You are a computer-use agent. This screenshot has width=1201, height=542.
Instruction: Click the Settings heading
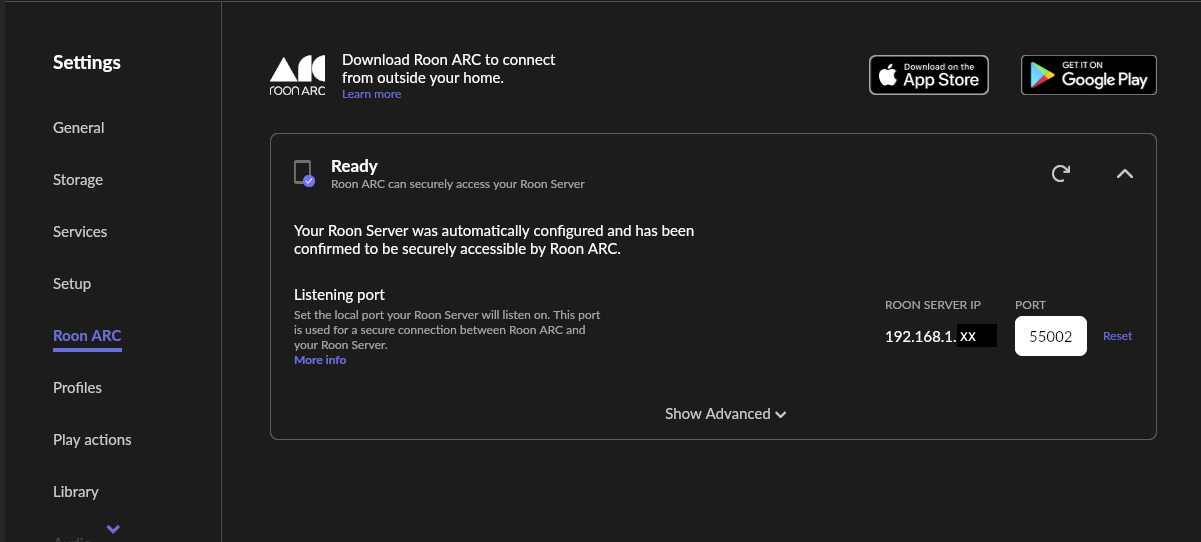[87, 63]
